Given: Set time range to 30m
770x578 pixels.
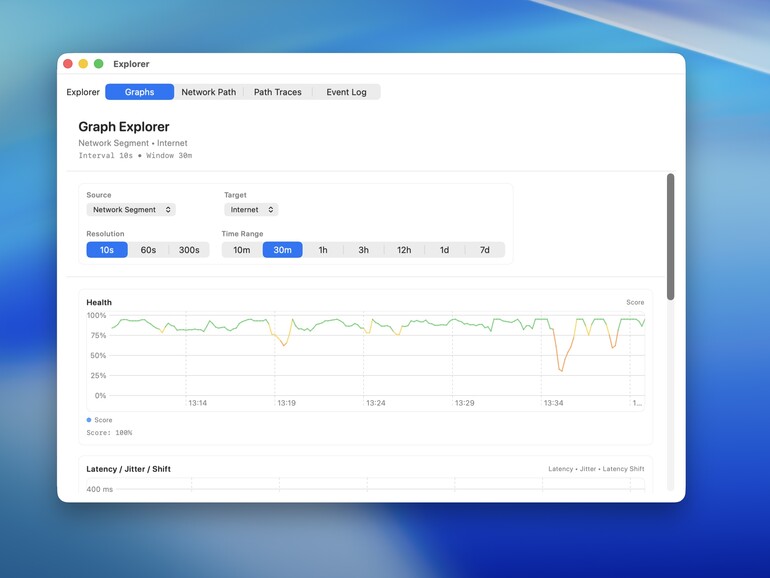Looking at the screenshot, I should [282, 250].
